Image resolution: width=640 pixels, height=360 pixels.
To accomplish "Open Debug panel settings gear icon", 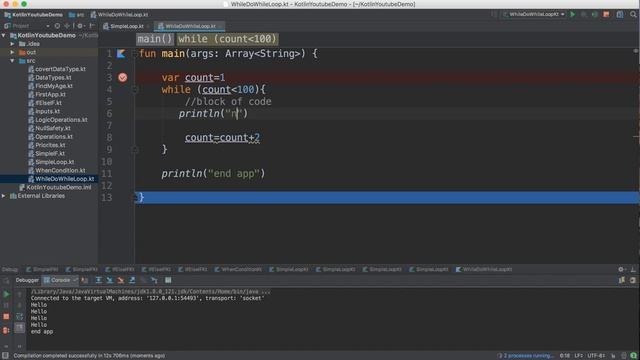I will 621,269.
